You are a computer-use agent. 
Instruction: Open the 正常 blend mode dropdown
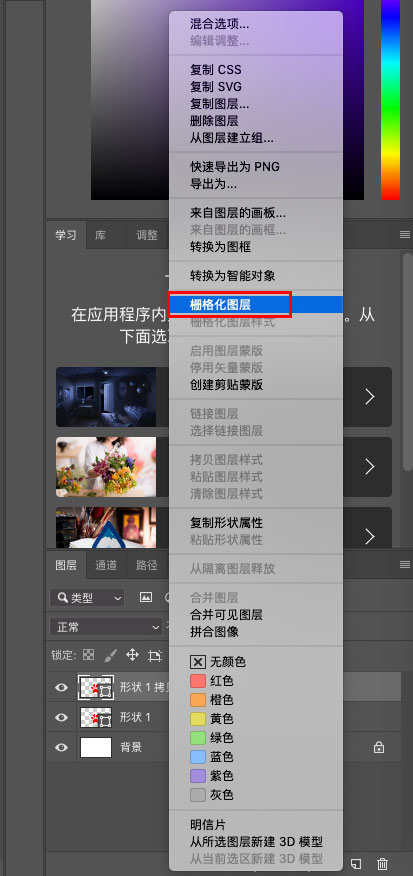click(x=106, y=627)
